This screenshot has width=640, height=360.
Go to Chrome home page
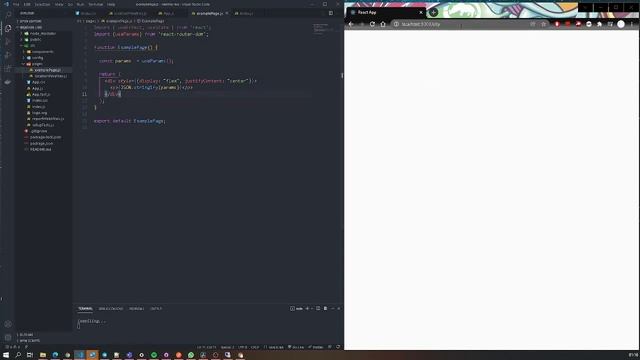coord(383,24)
